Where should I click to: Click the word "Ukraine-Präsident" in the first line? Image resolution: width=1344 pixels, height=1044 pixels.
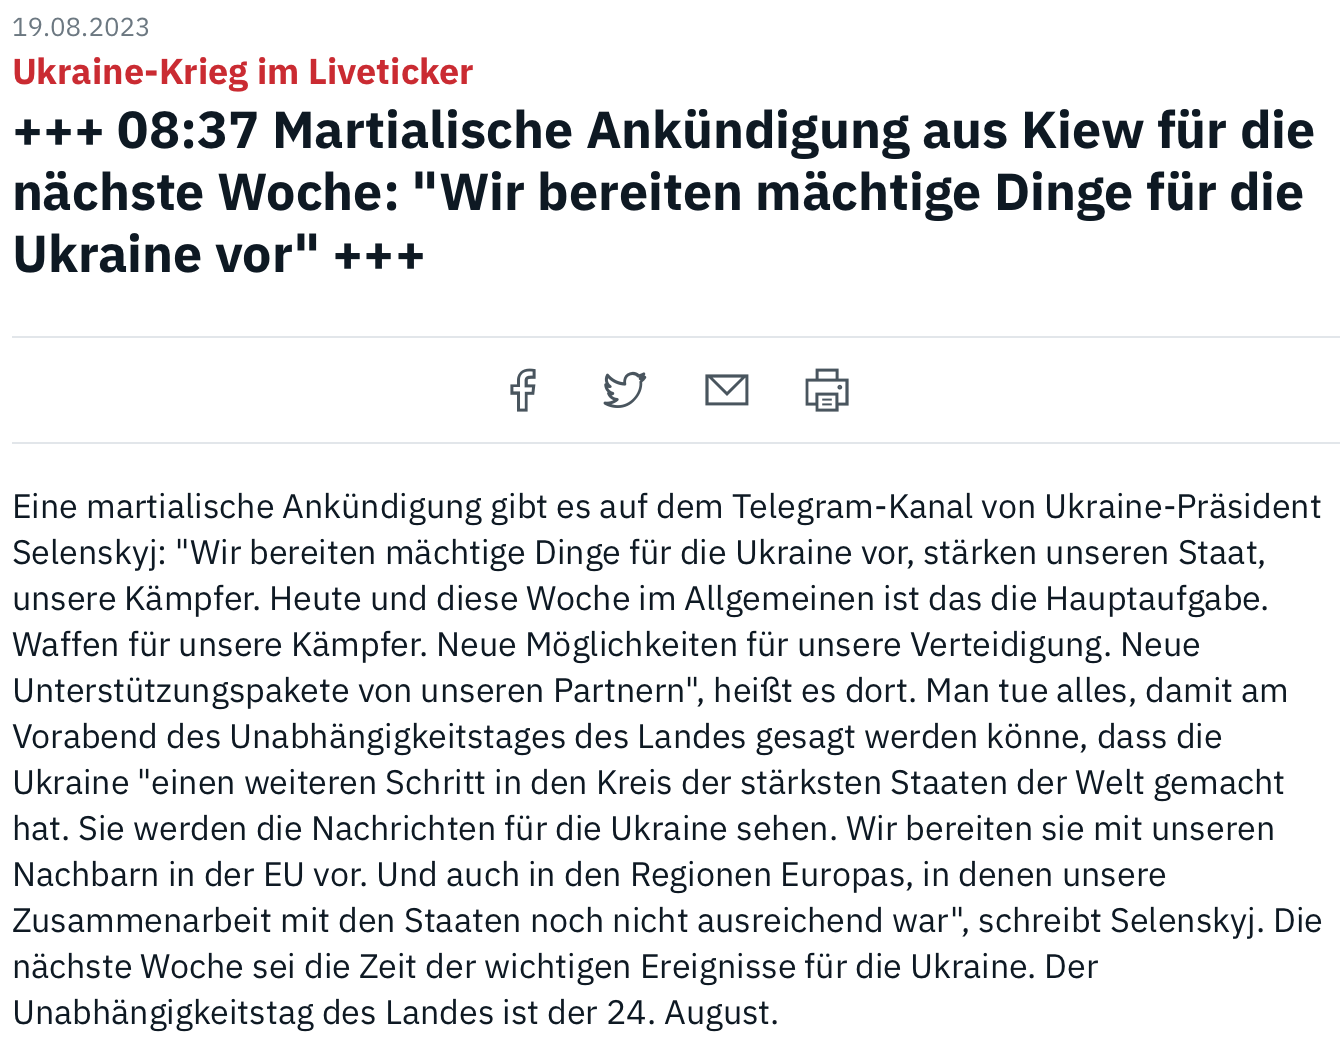click(x=1183, y=507)
